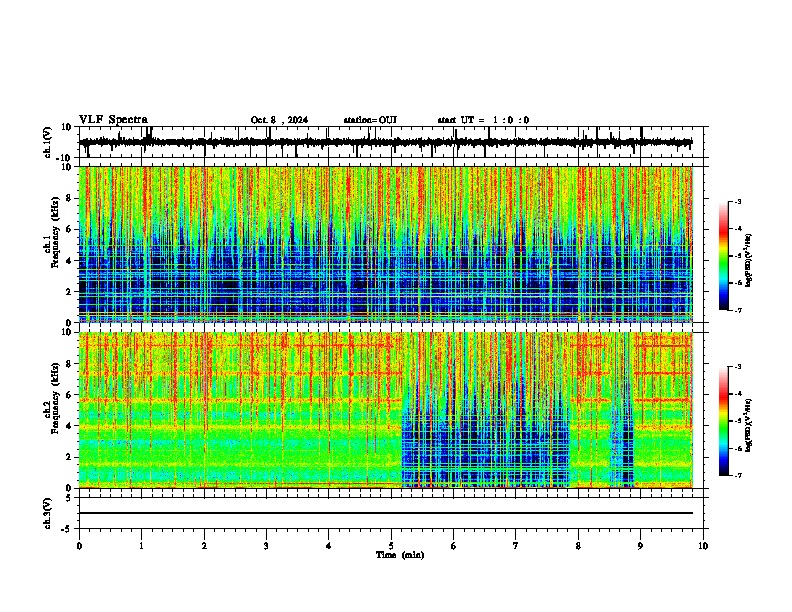
Task: Click the "Oct. 8 , 2024" date label
Action: (279, 120)
